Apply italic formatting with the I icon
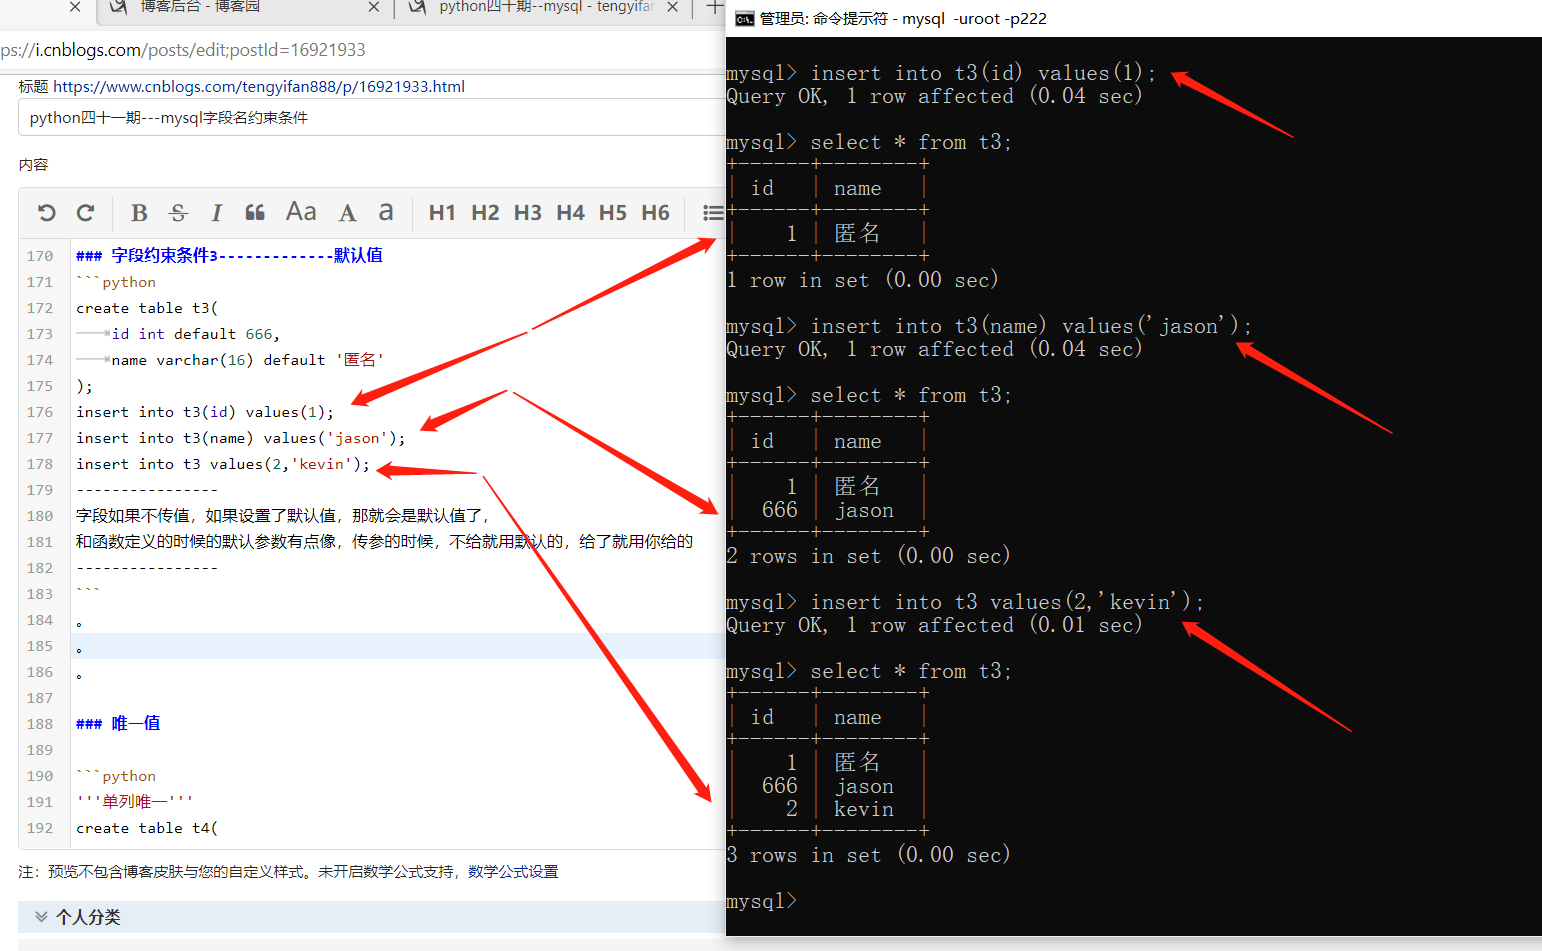This screenshot has width=1542, height=951. tap(216, 212)
